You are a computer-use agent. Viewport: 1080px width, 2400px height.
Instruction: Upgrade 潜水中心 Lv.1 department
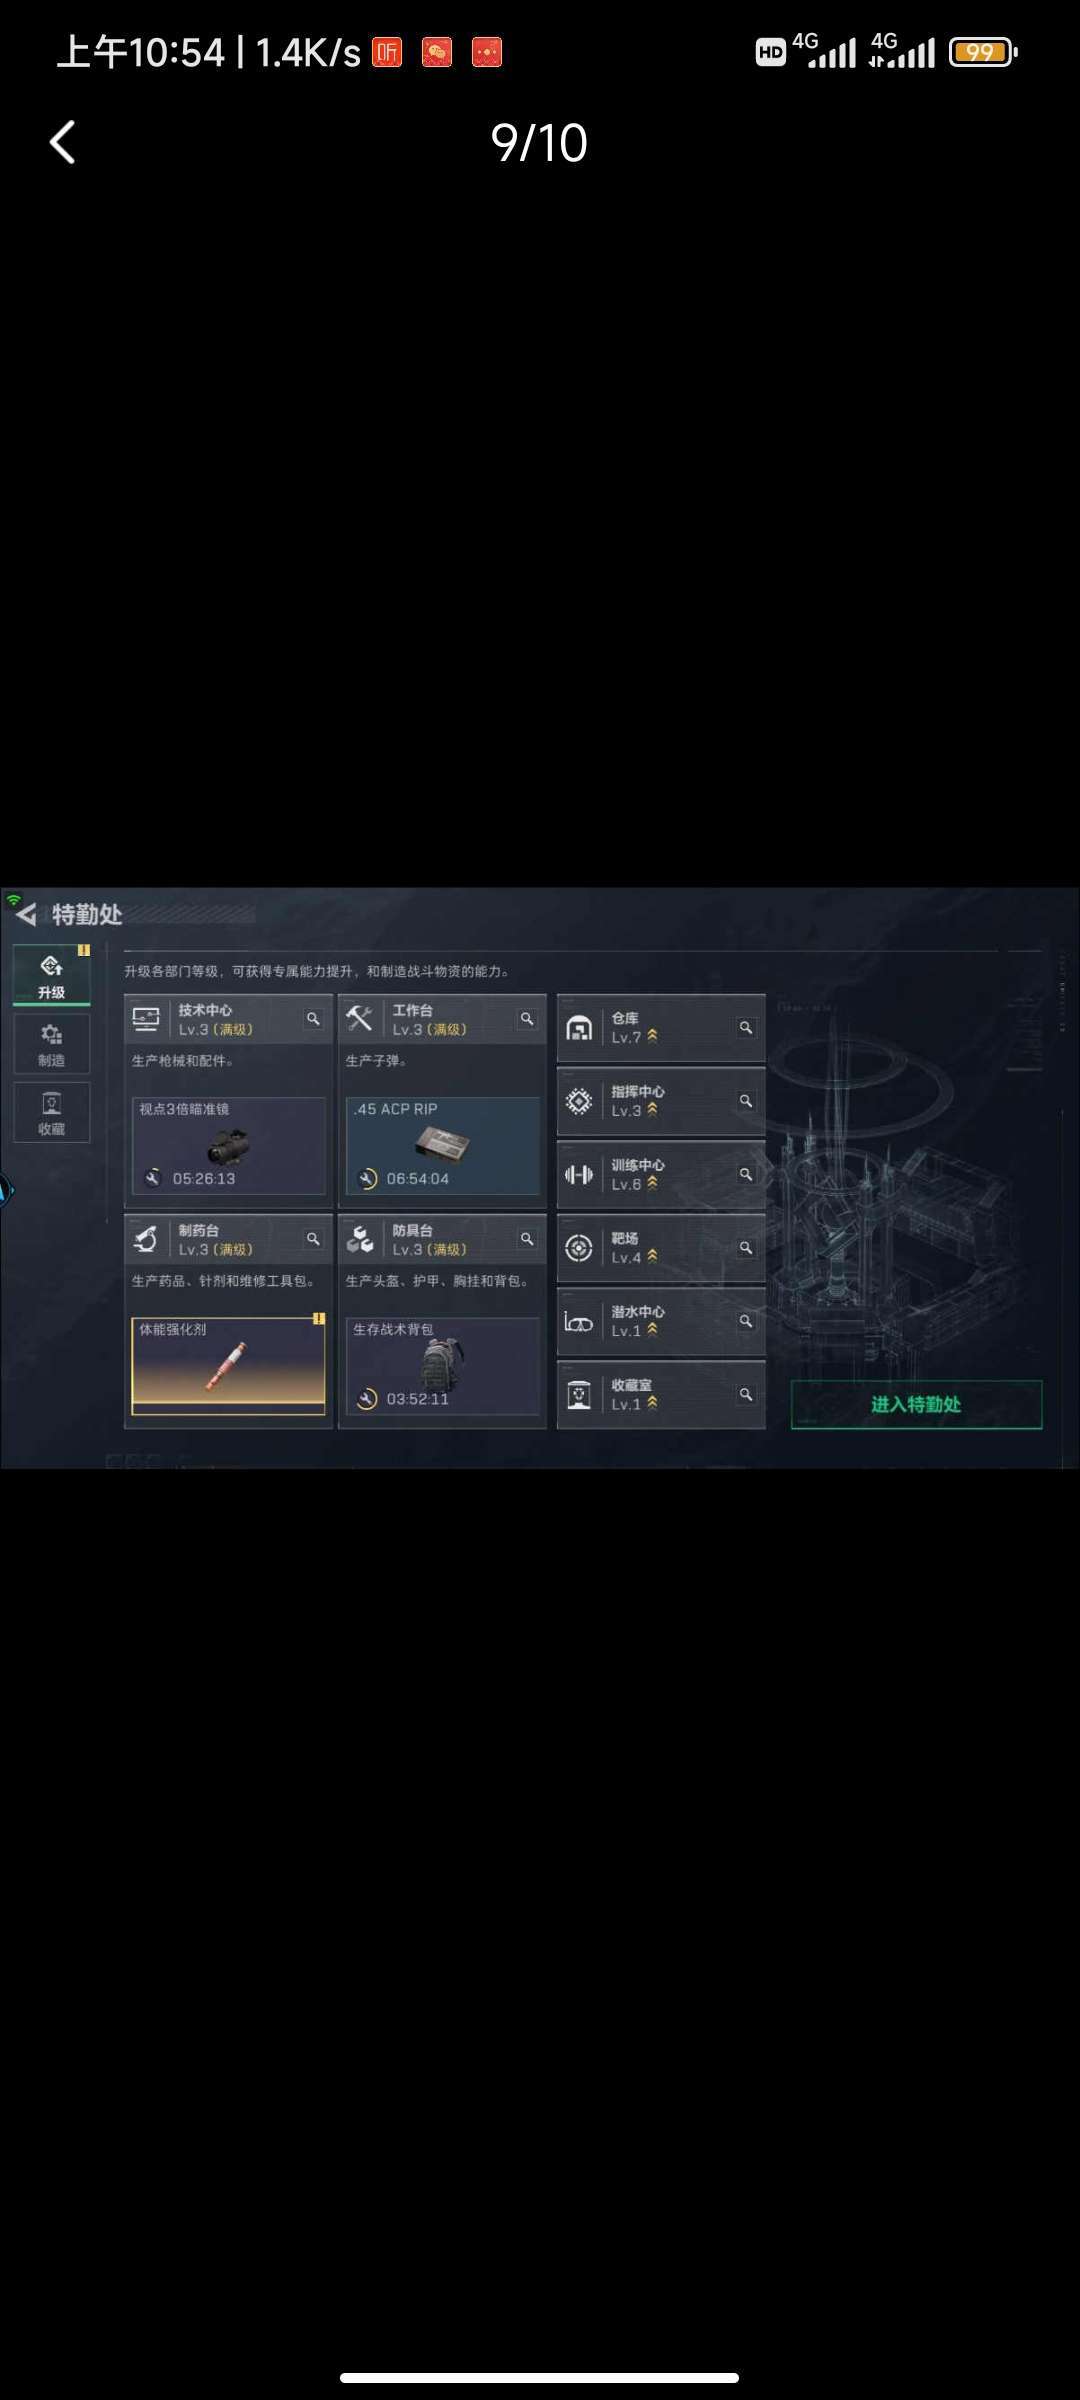coord(661,1321)
